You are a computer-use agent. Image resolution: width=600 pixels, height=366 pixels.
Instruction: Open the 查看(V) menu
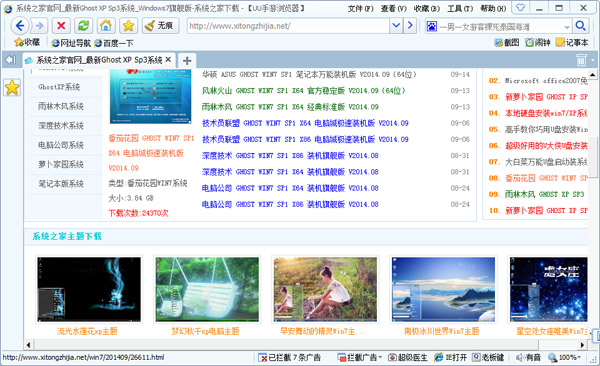pyautogui.click(x=393, y=8)
